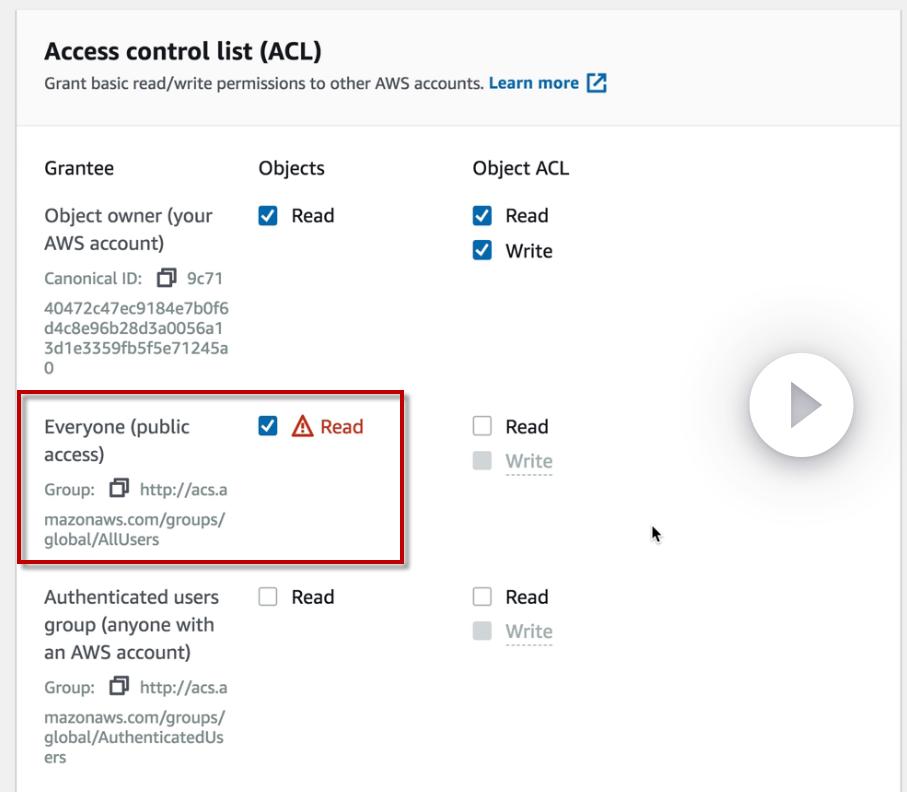The height and width of the screenshot is (792, 907).
Task: Click the red Read label for public access
Action: coord(342,427)
